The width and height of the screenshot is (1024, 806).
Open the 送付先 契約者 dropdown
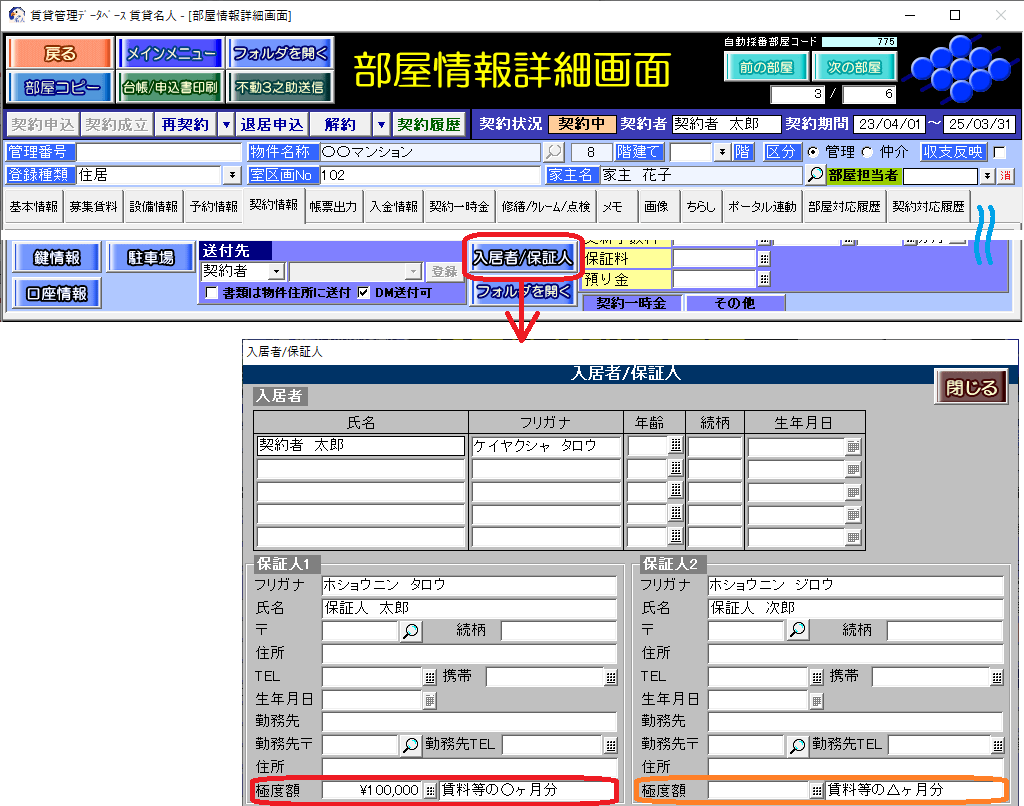[275, 271]
